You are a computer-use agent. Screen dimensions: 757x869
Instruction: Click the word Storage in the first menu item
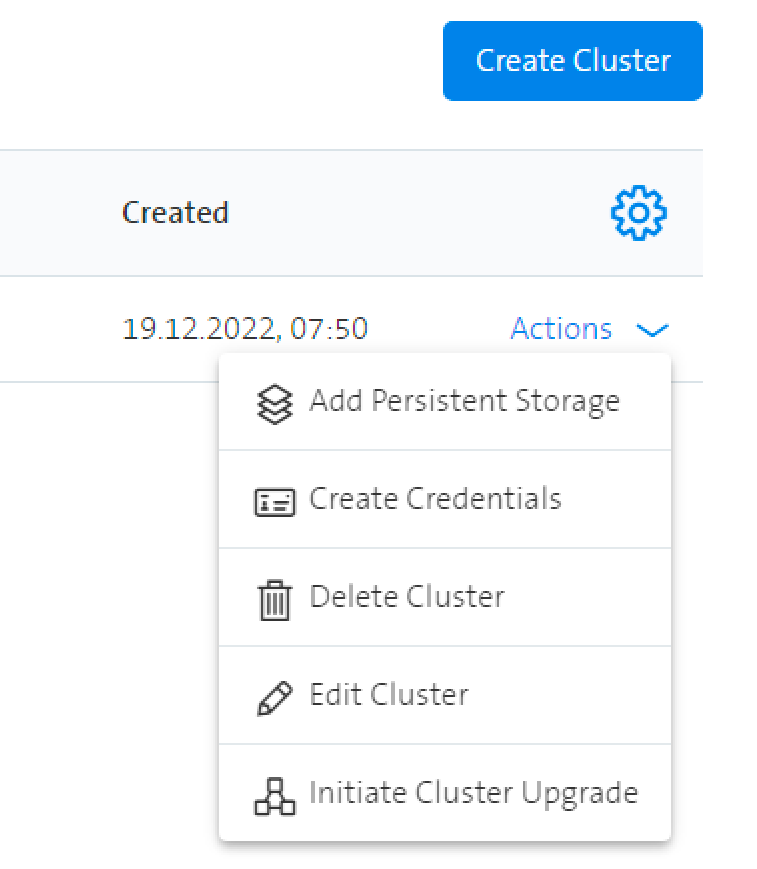[567, 402]
